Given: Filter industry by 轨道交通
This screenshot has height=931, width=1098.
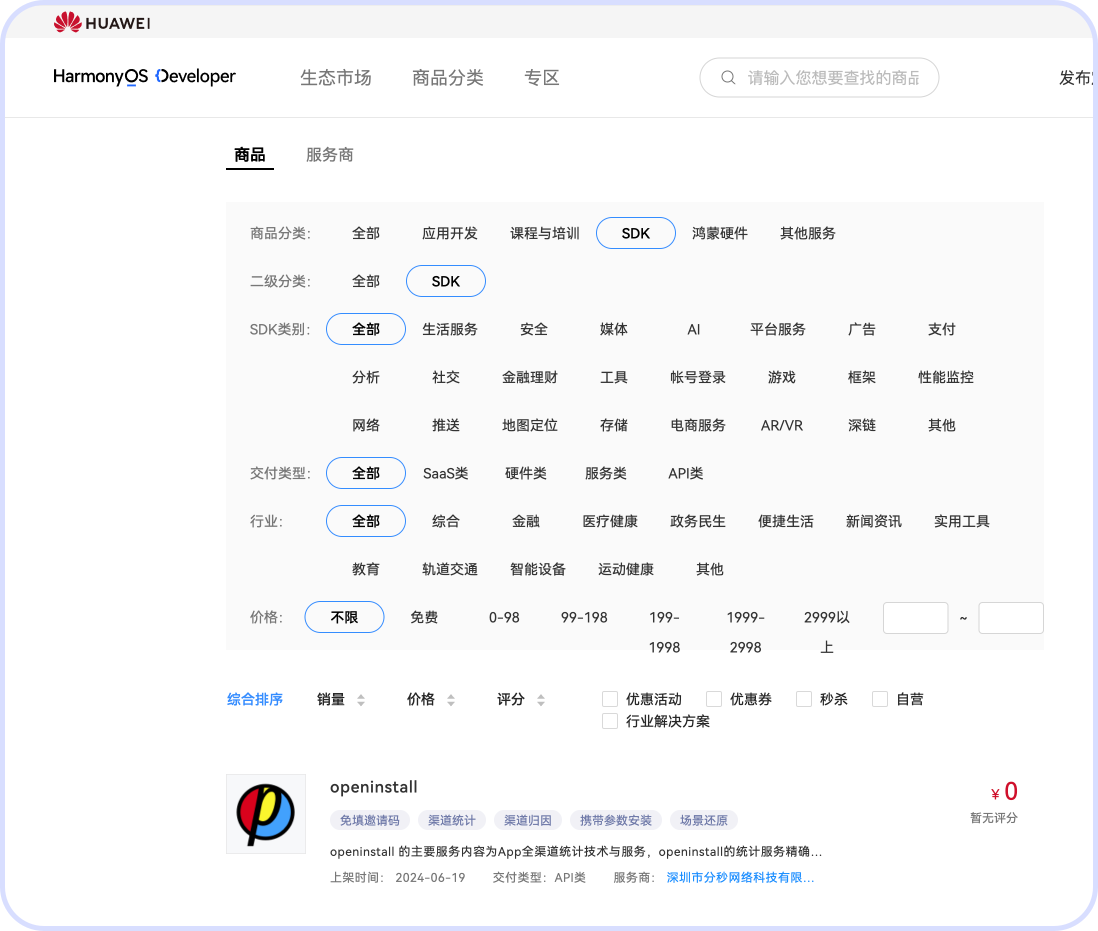Looking at the screenshot, I should (x=450, y=570).
